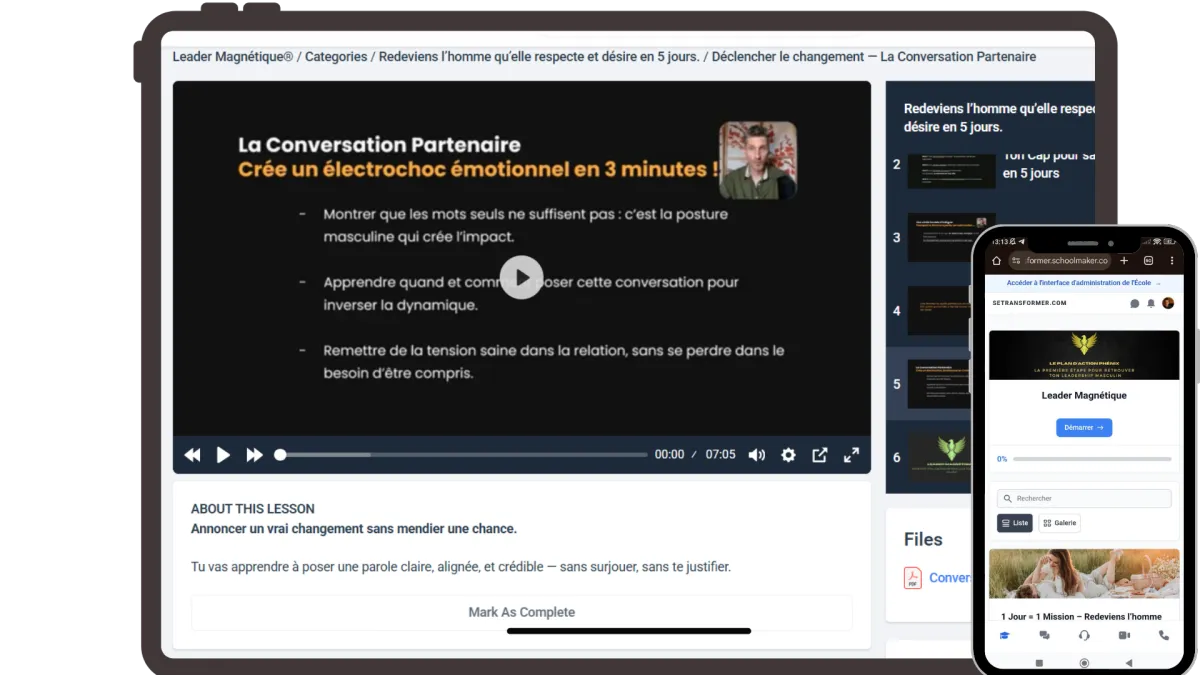Viewport: 1200px width, 675px height.
Task: Click the 'Redeviens l'homme' breadcrumb link
Action: 539,57
